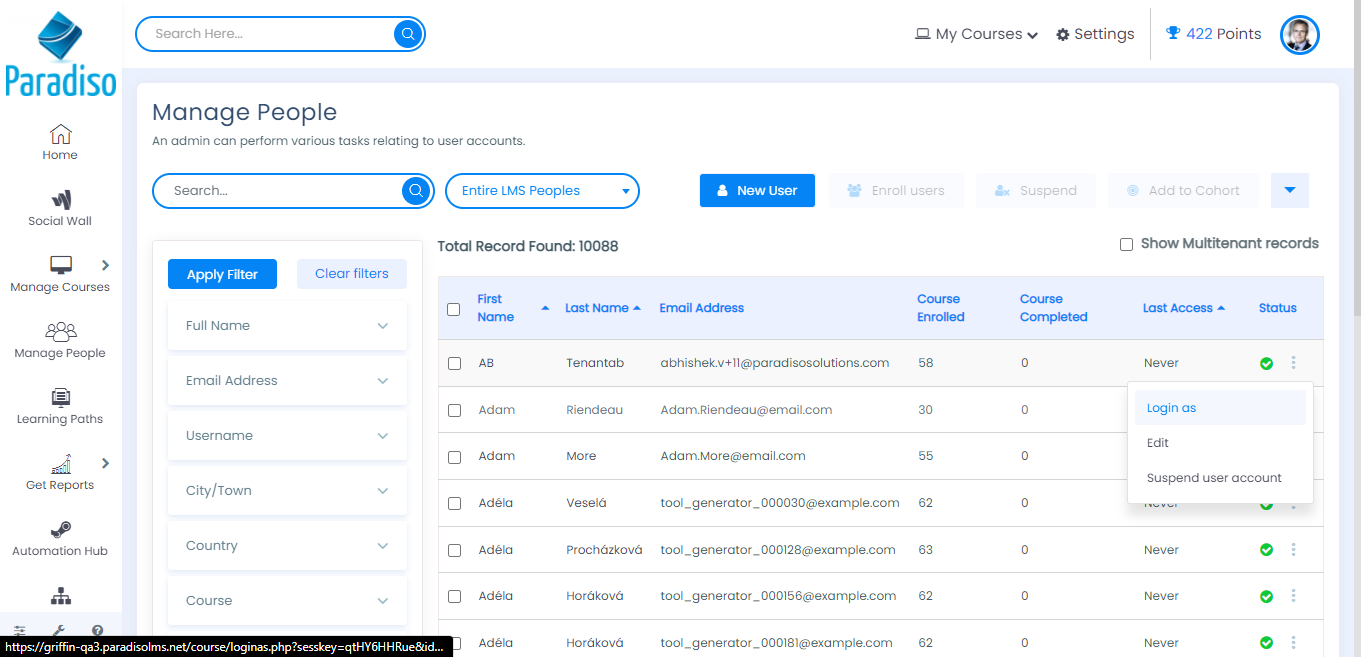Expand the Email Address filter
Viewport: 1361px width, 657px height.
287,381
